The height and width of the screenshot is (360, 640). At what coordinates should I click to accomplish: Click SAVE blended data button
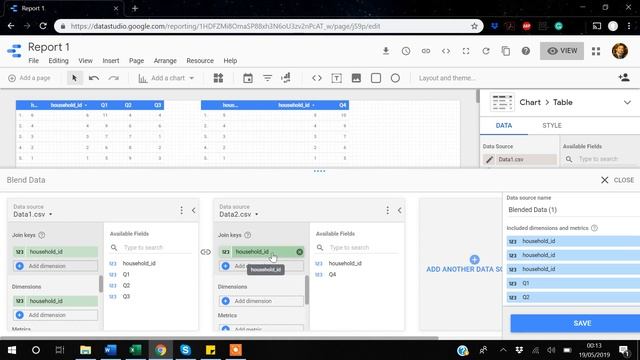tap(575, 323)
